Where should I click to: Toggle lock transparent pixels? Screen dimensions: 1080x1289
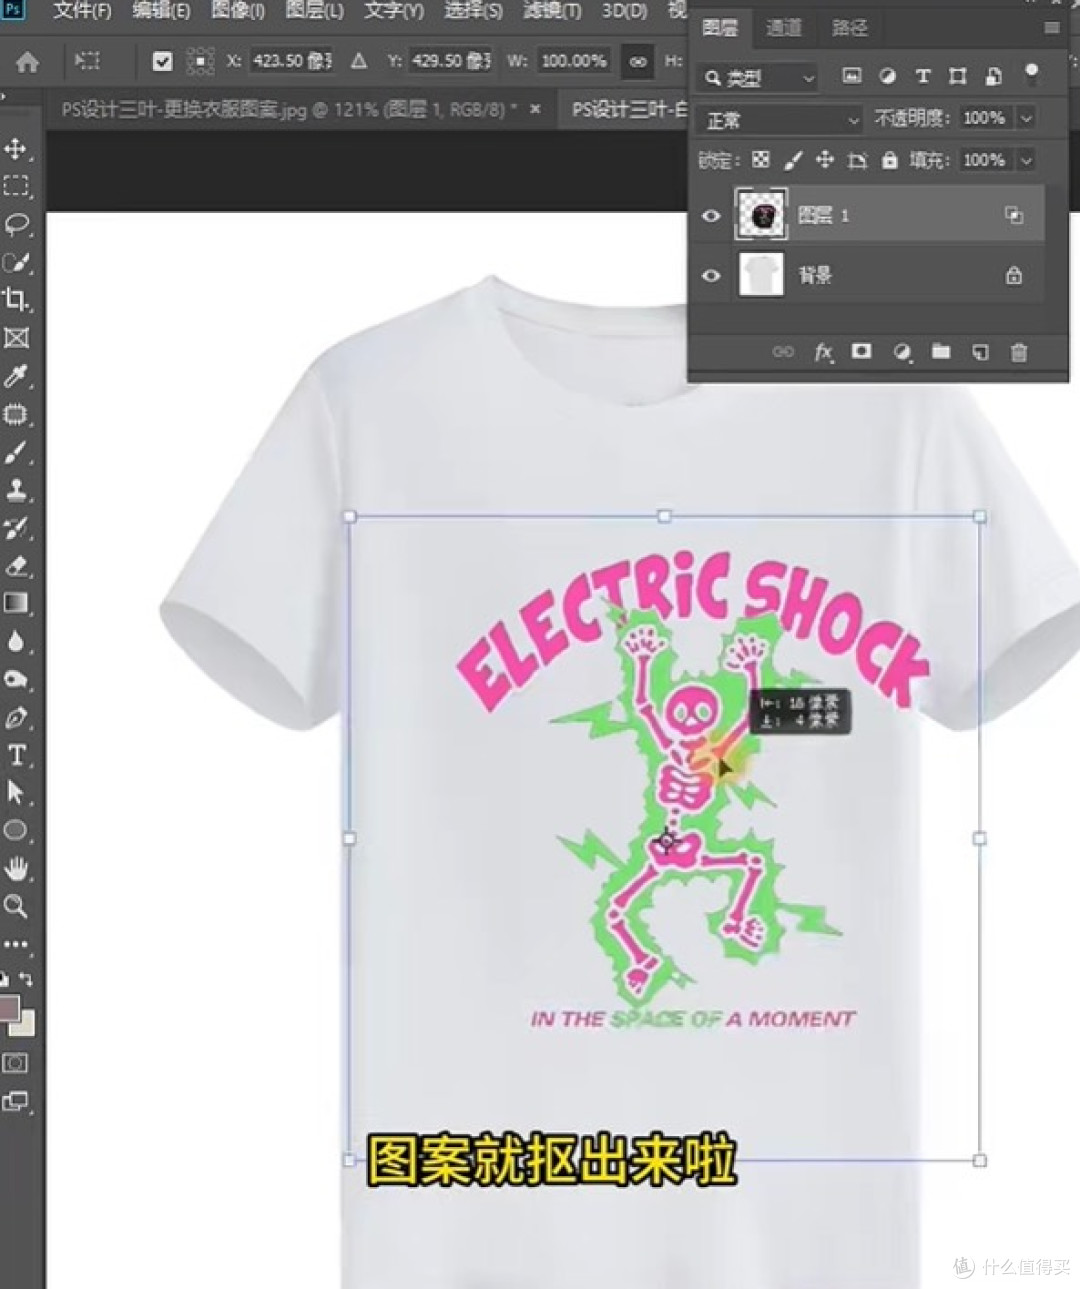[x=761, y=160]
